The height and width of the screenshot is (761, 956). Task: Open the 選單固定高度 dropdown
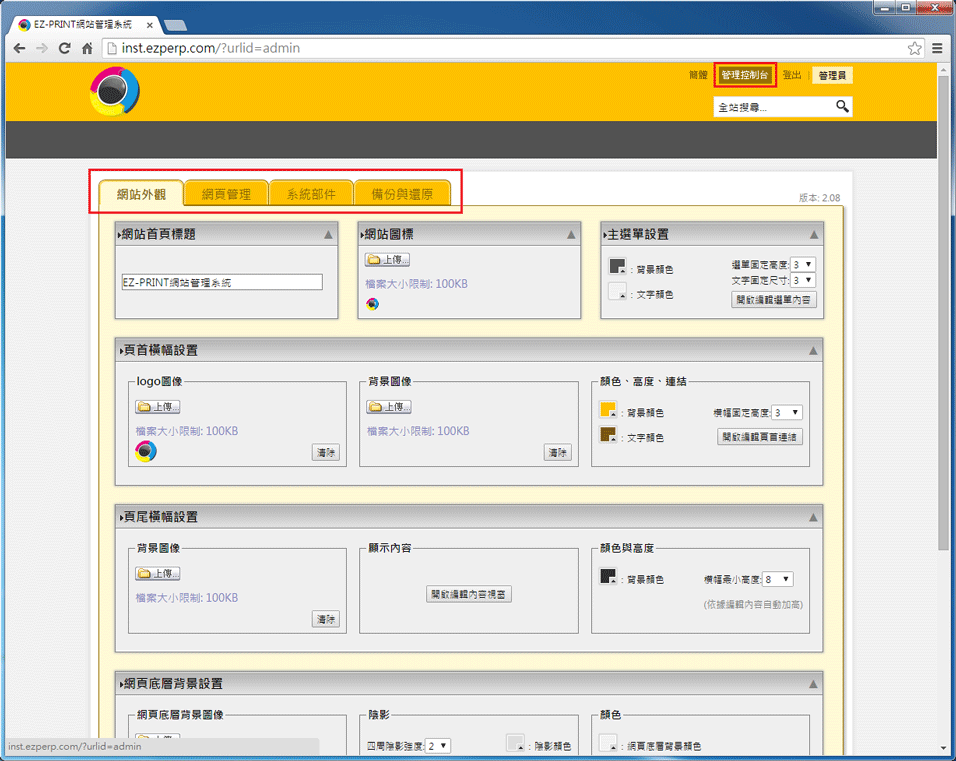click(803, 265)
